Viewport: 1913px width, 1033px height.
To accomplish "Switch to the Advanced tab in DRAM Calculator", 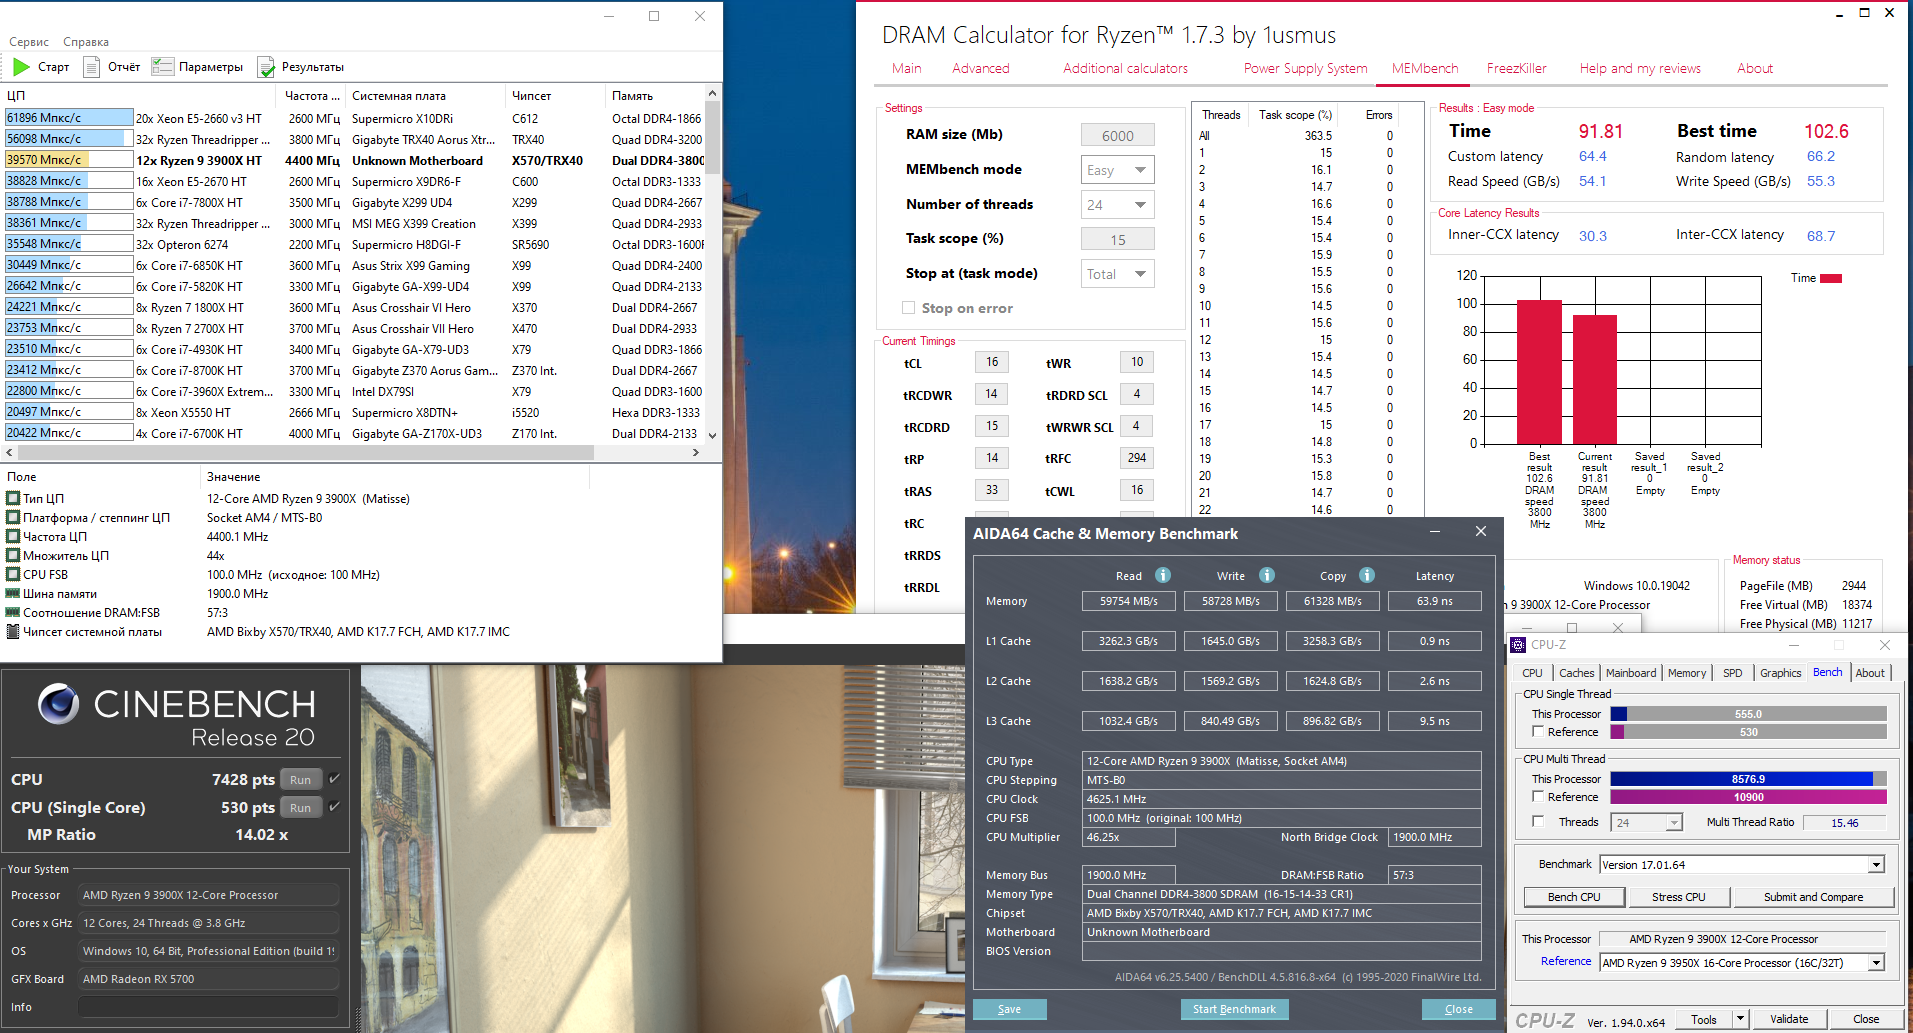I will click(x=980, y=68).
